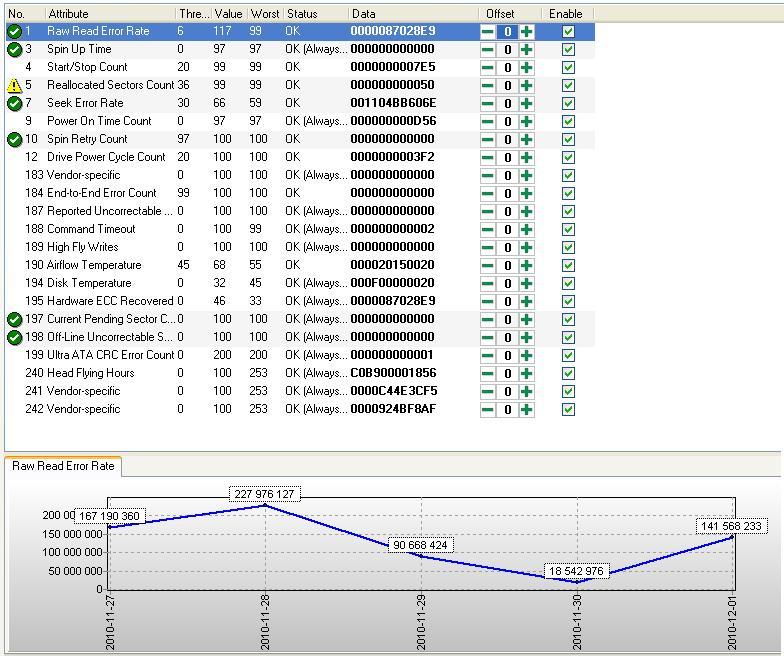Select the Power On Time Count attribute

(x=300, y=122)
